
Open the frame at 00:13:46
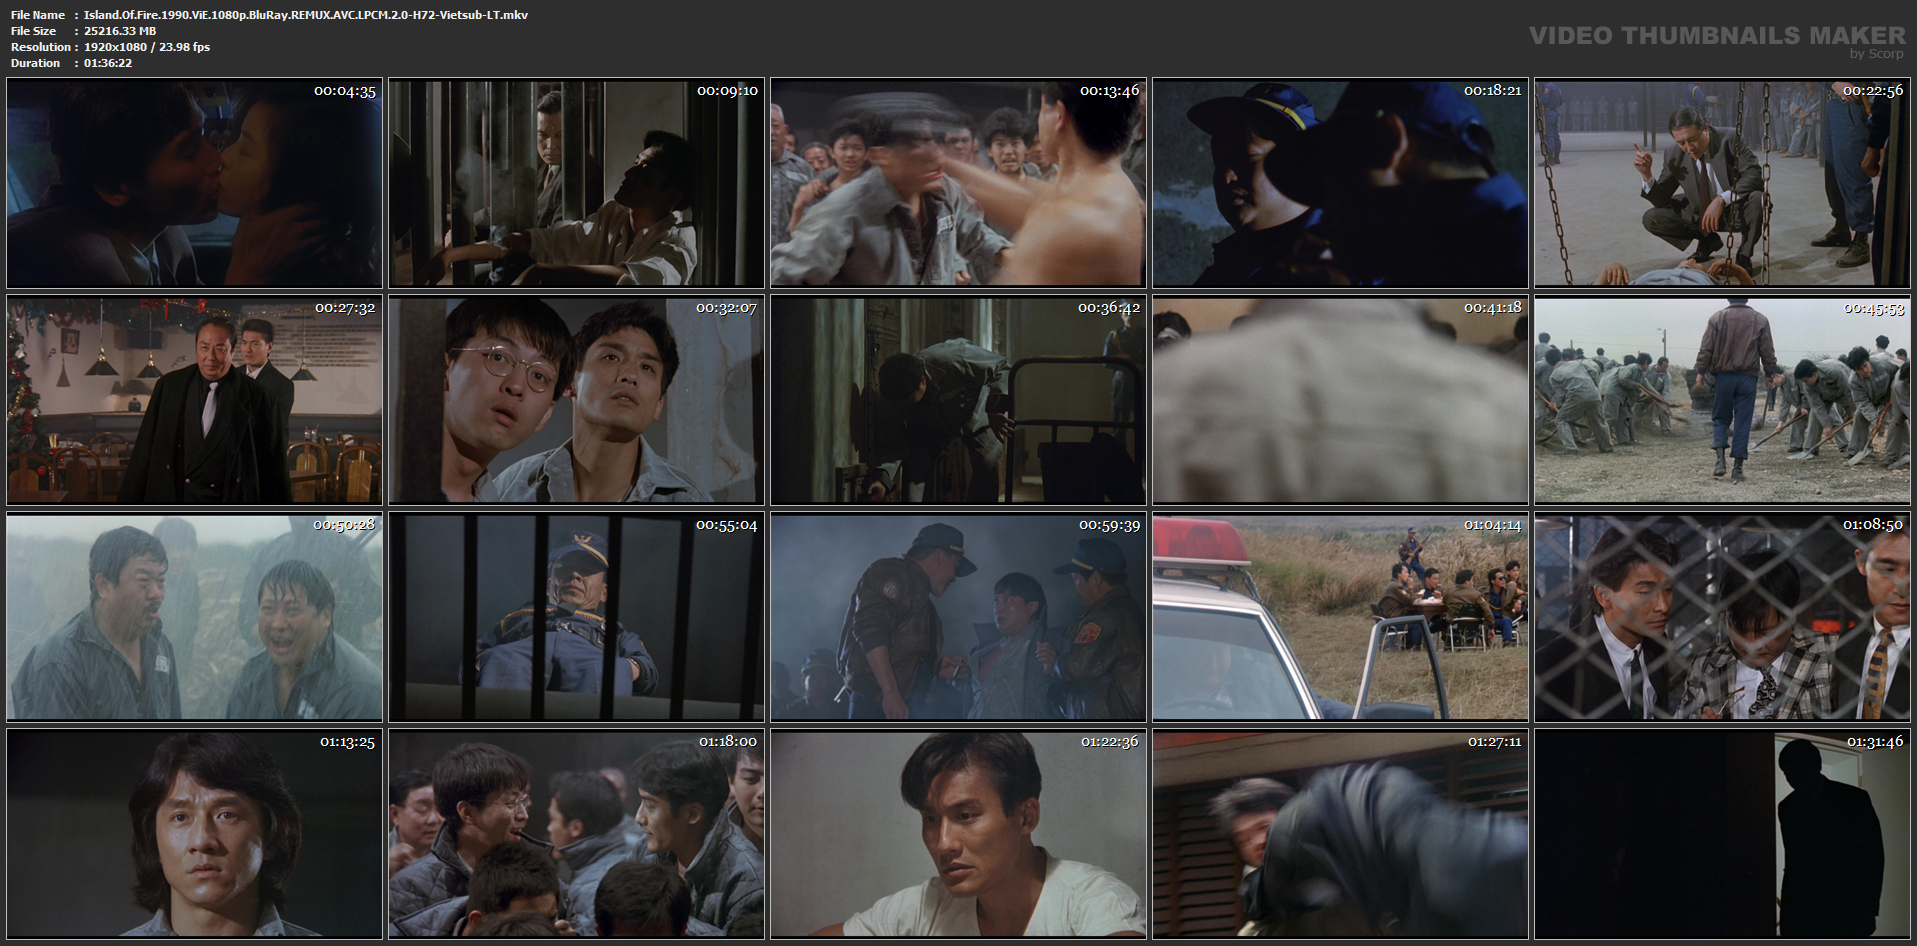coord(958,183)
